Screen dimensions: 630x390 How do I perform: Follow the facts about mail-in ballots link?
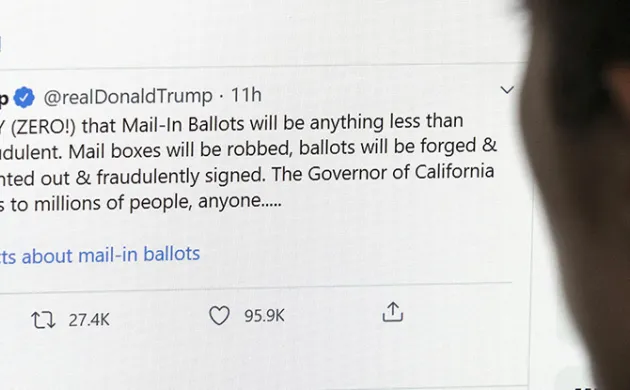pyautogui.click(x=100, y=255)
